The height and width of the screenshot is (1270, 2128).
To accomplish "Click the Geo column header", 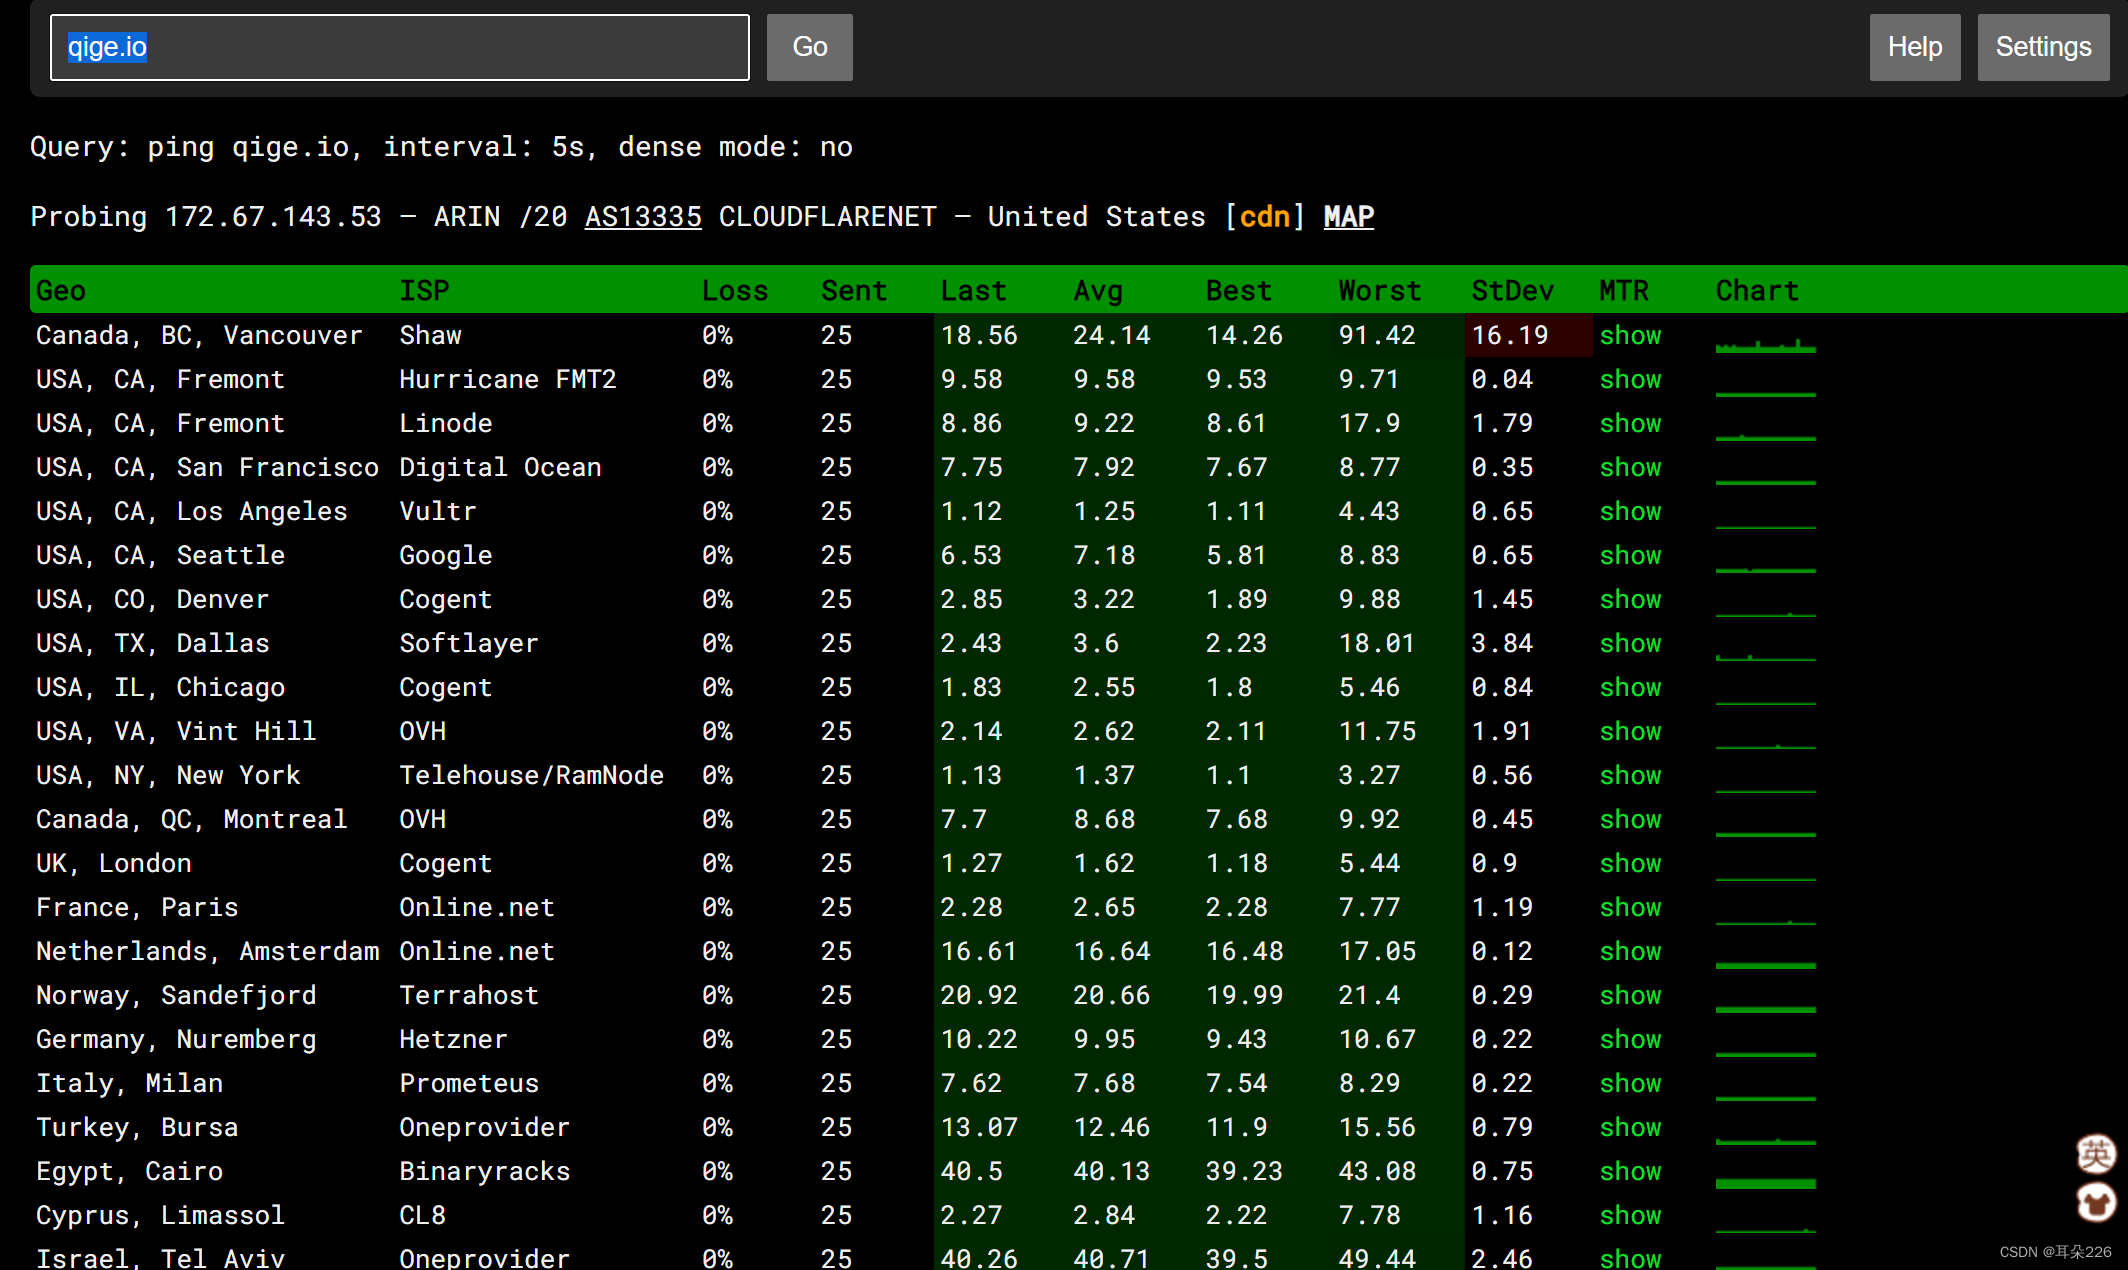I will coord(61,291).
